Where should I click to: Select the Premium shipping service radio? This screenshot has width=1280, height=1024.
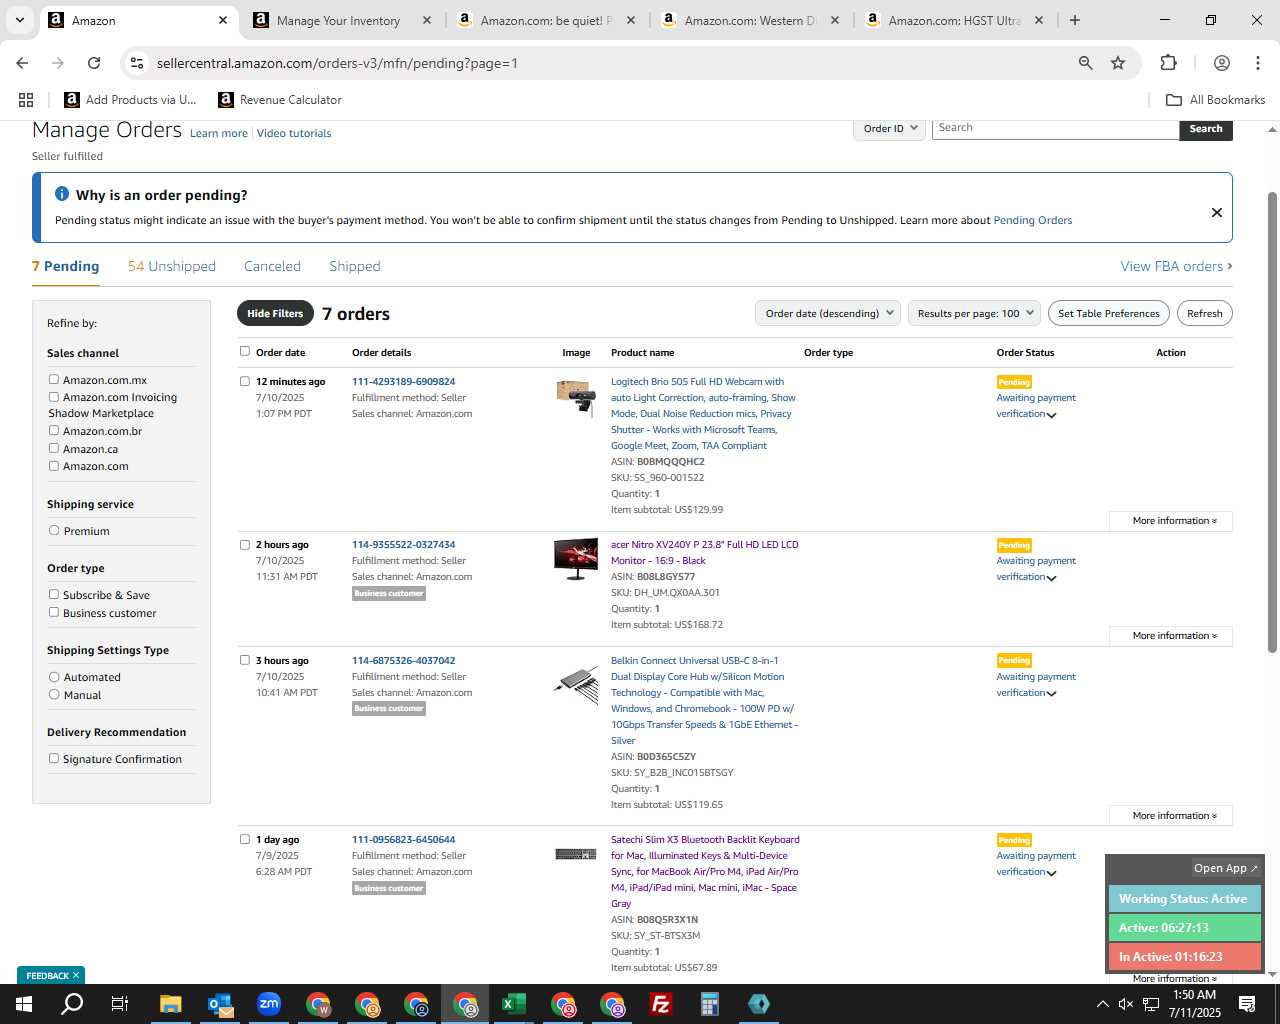coord(54,530)
